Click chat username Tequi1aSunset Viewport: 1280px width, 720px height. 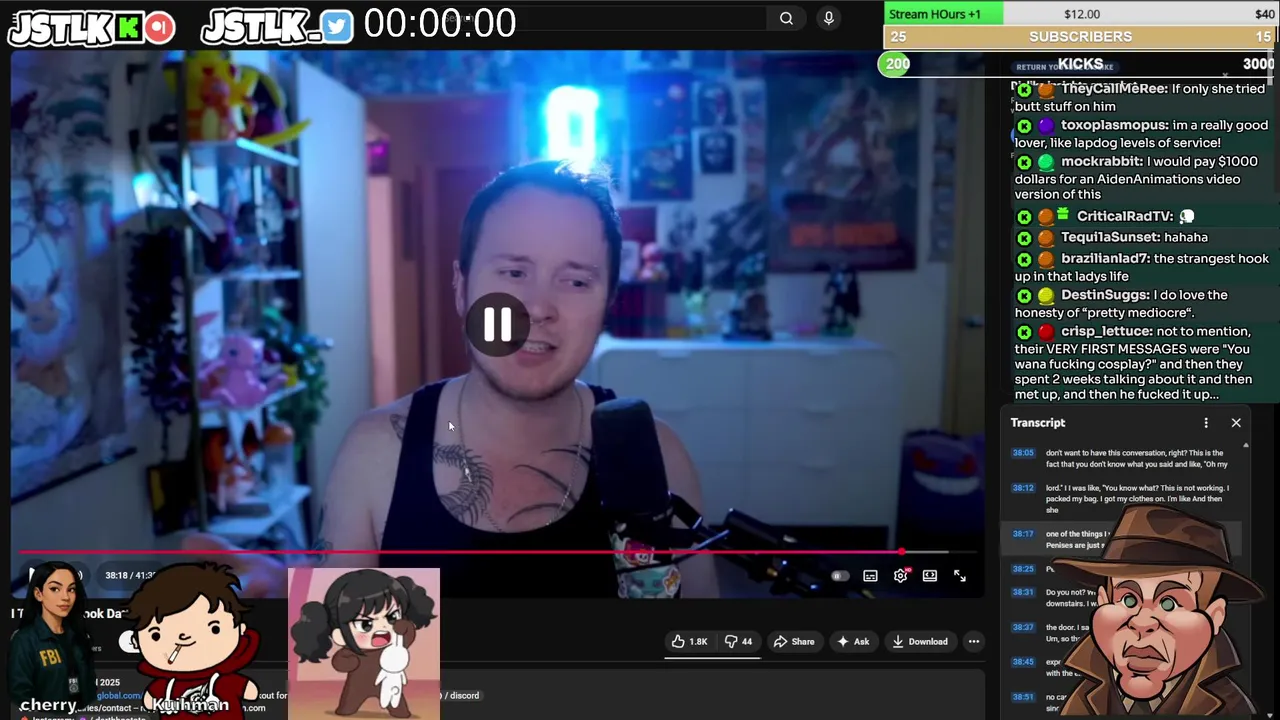[1110, 237]
